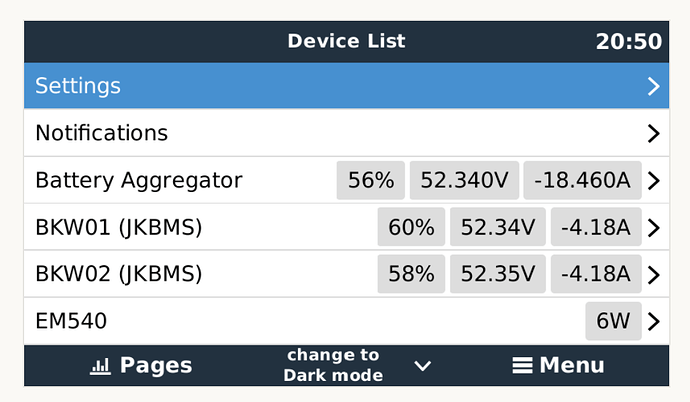690x402 pixels.
Task: Toggle change to Dark mode
Action: click(333, 365)
